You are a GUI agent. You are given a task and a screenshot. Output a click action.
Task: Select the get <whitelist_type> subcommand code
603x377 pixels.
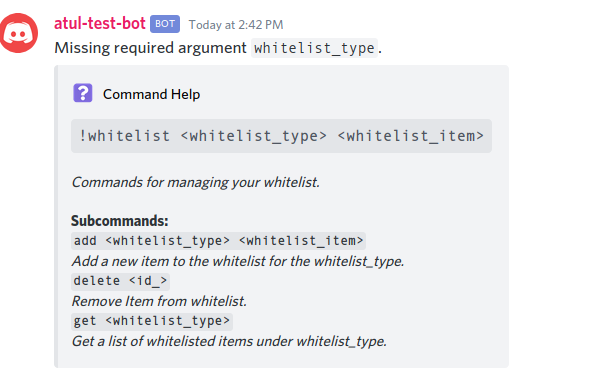click(x=152, y=321)
